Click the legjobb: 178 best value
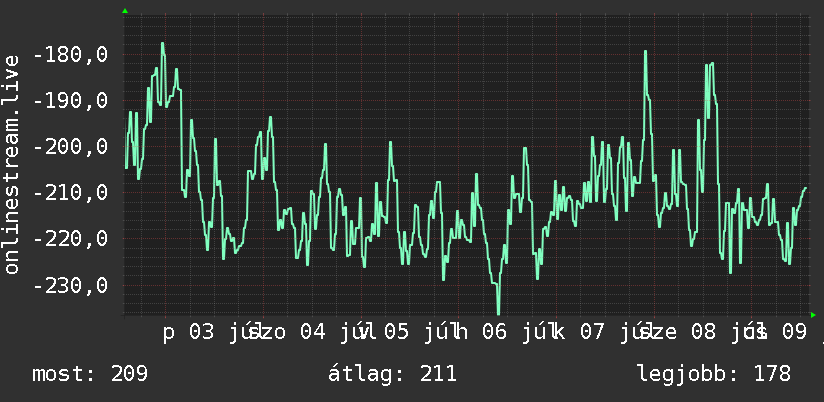 pyautogui.click(x=714, y=374)
